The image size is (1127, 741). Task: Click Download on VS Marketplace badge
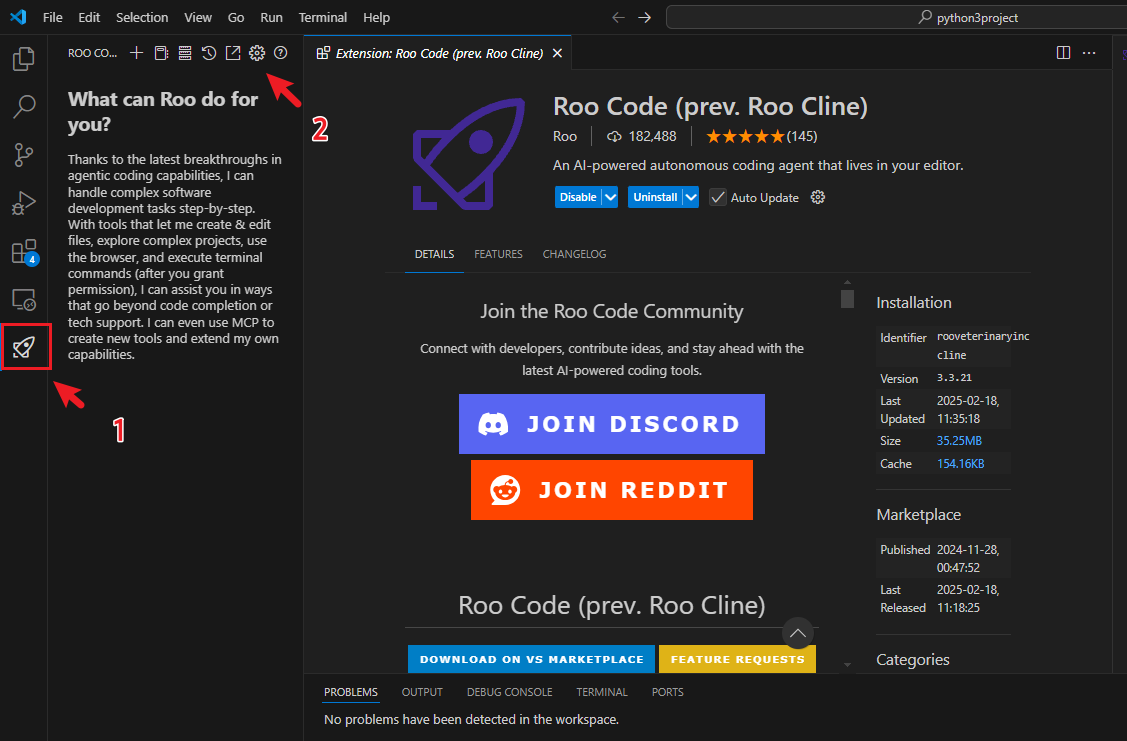pos(531,659)
